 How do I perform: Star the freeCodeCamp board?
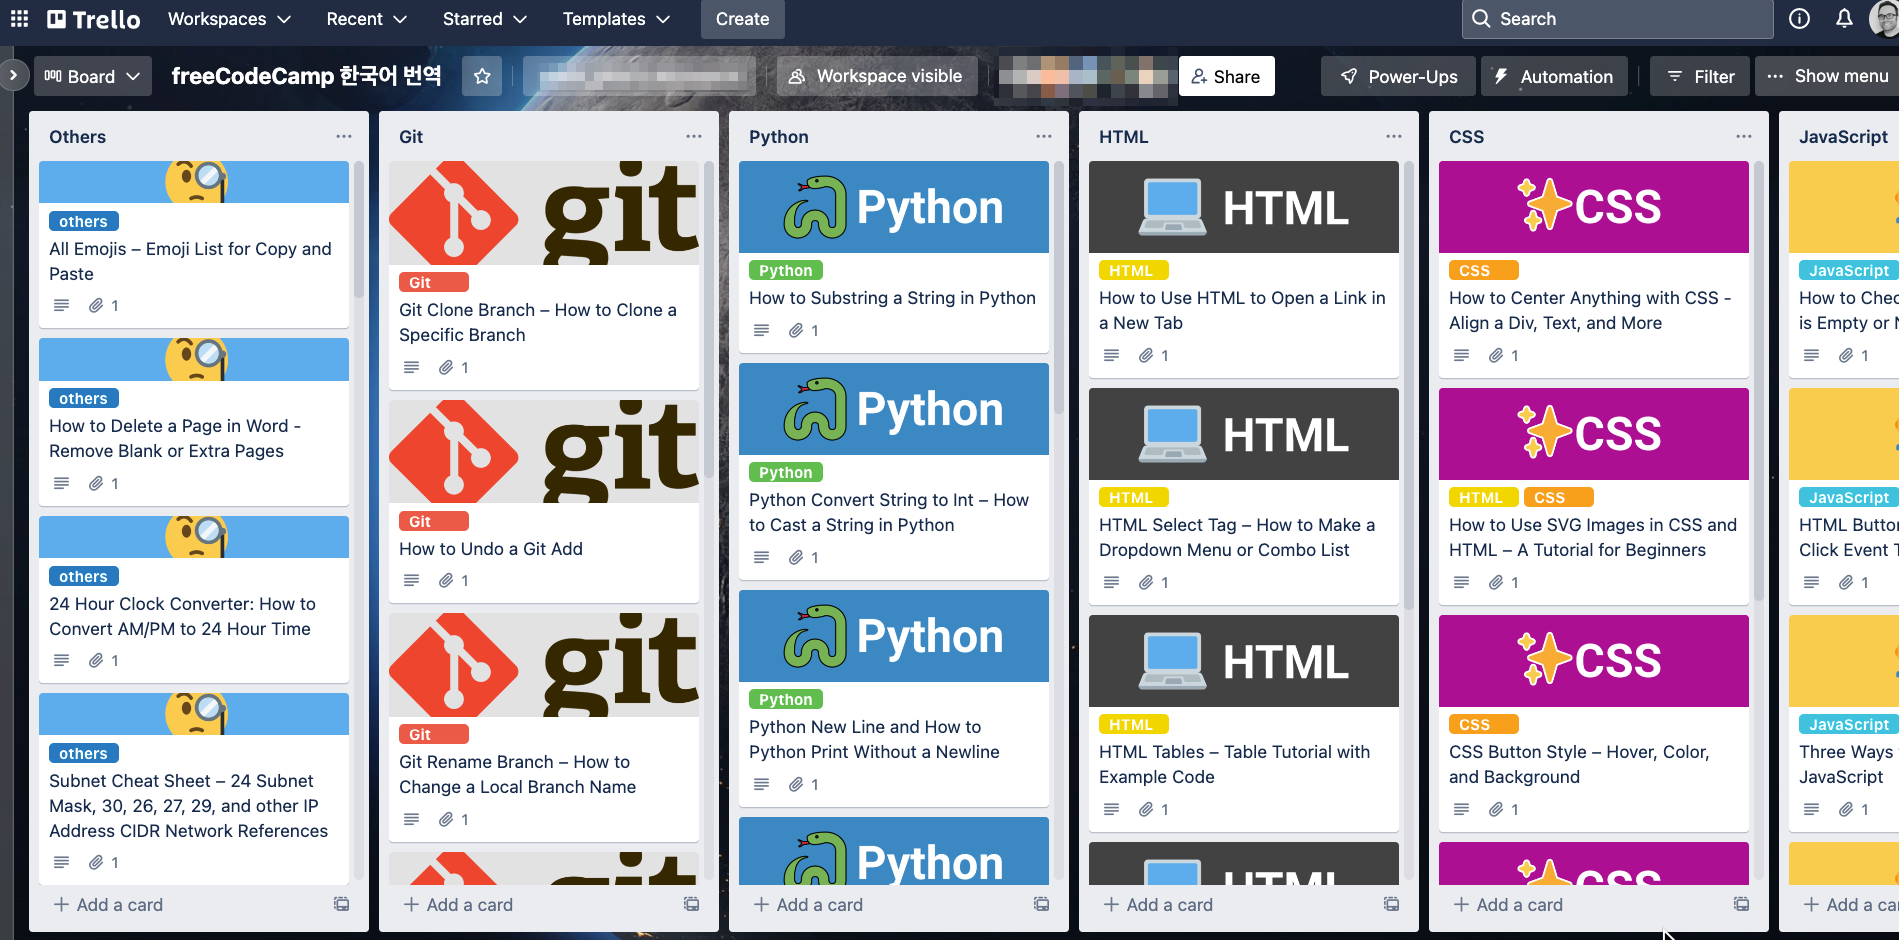482,76
